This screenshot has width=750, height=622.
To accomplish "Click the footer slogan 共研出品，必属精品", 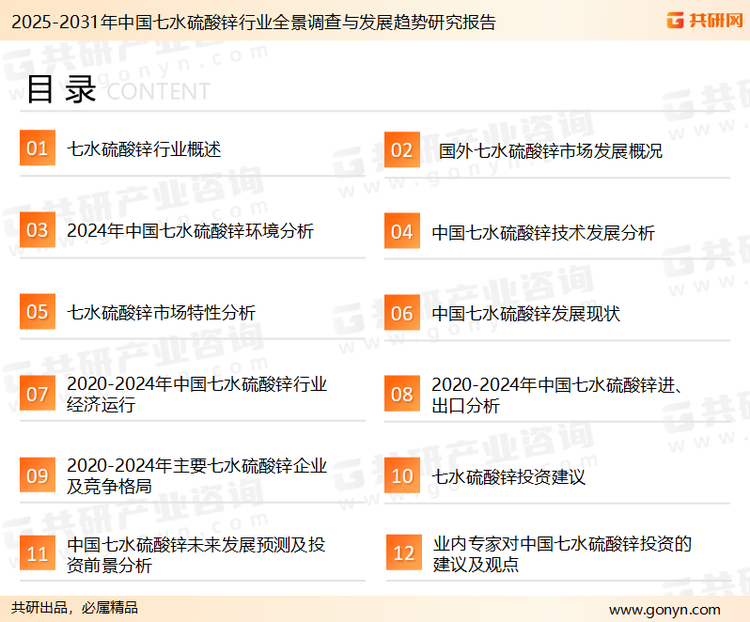I will [74, 608].
